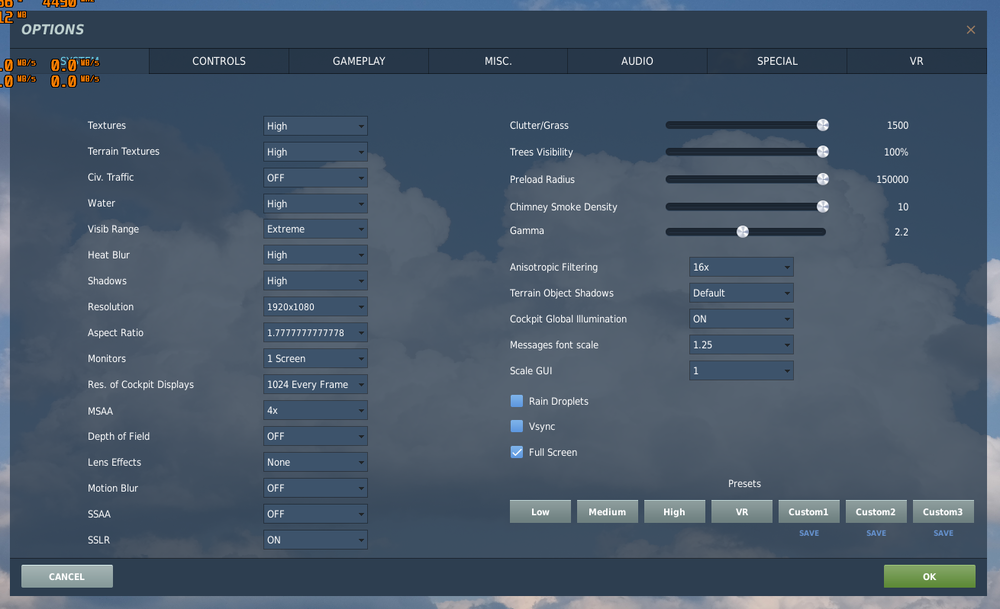Toggle the Vsync checkbox
1000x609 pixels.
(x=517, y=426)
